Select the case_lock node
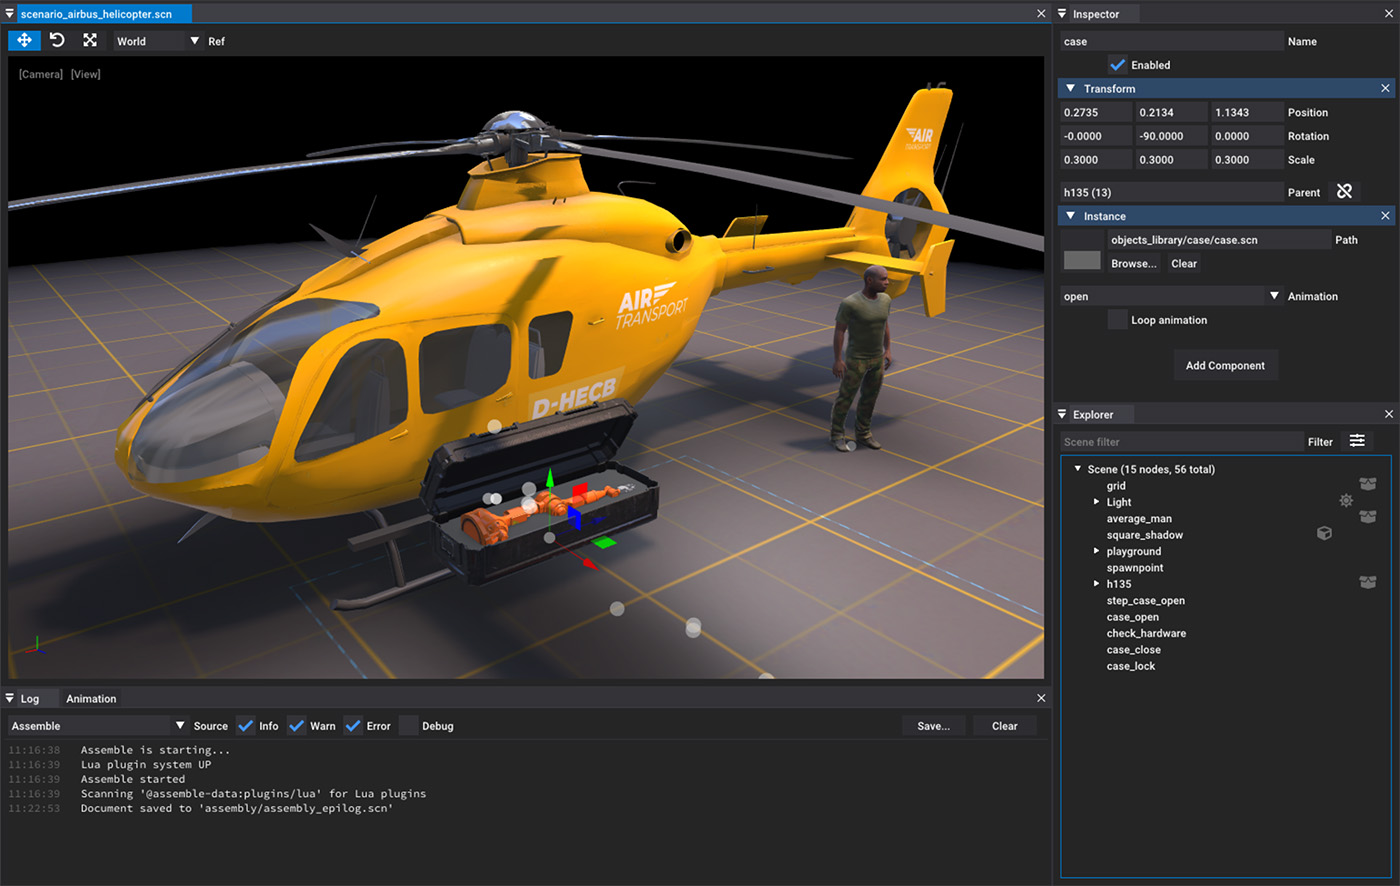Screen dimensions: 1400x886 point(1131,666)
